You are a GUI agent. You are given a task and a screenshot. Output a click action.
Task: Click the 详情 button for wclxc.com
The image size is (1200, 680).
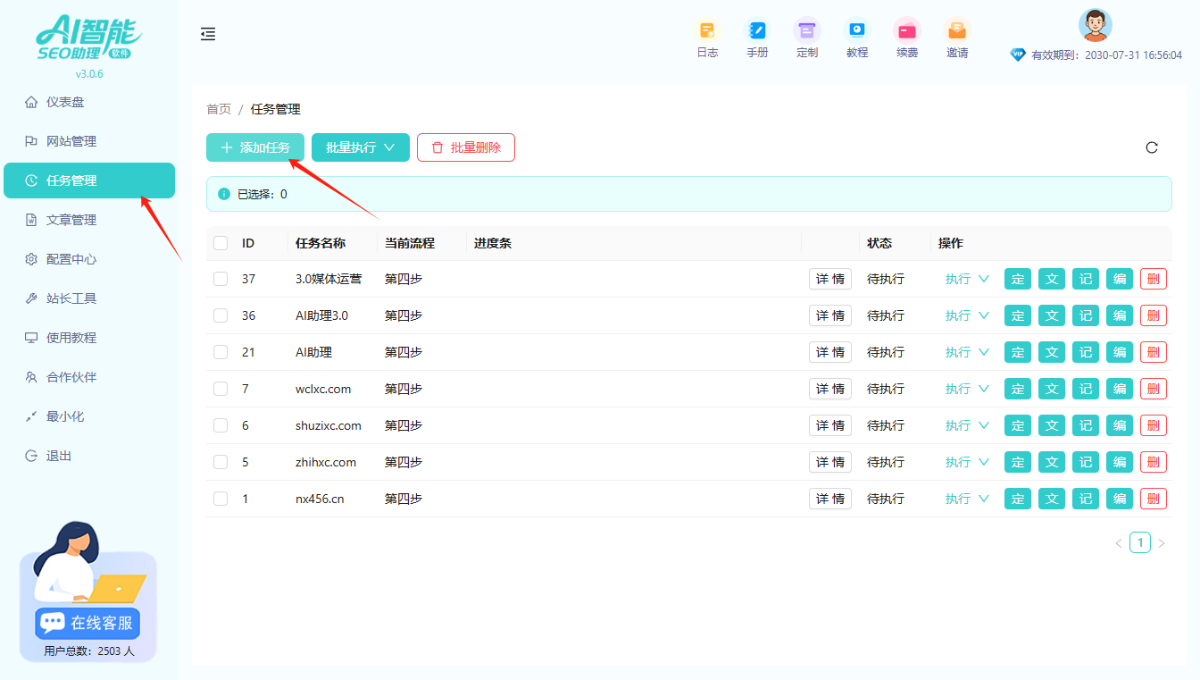tap(830, 388)
